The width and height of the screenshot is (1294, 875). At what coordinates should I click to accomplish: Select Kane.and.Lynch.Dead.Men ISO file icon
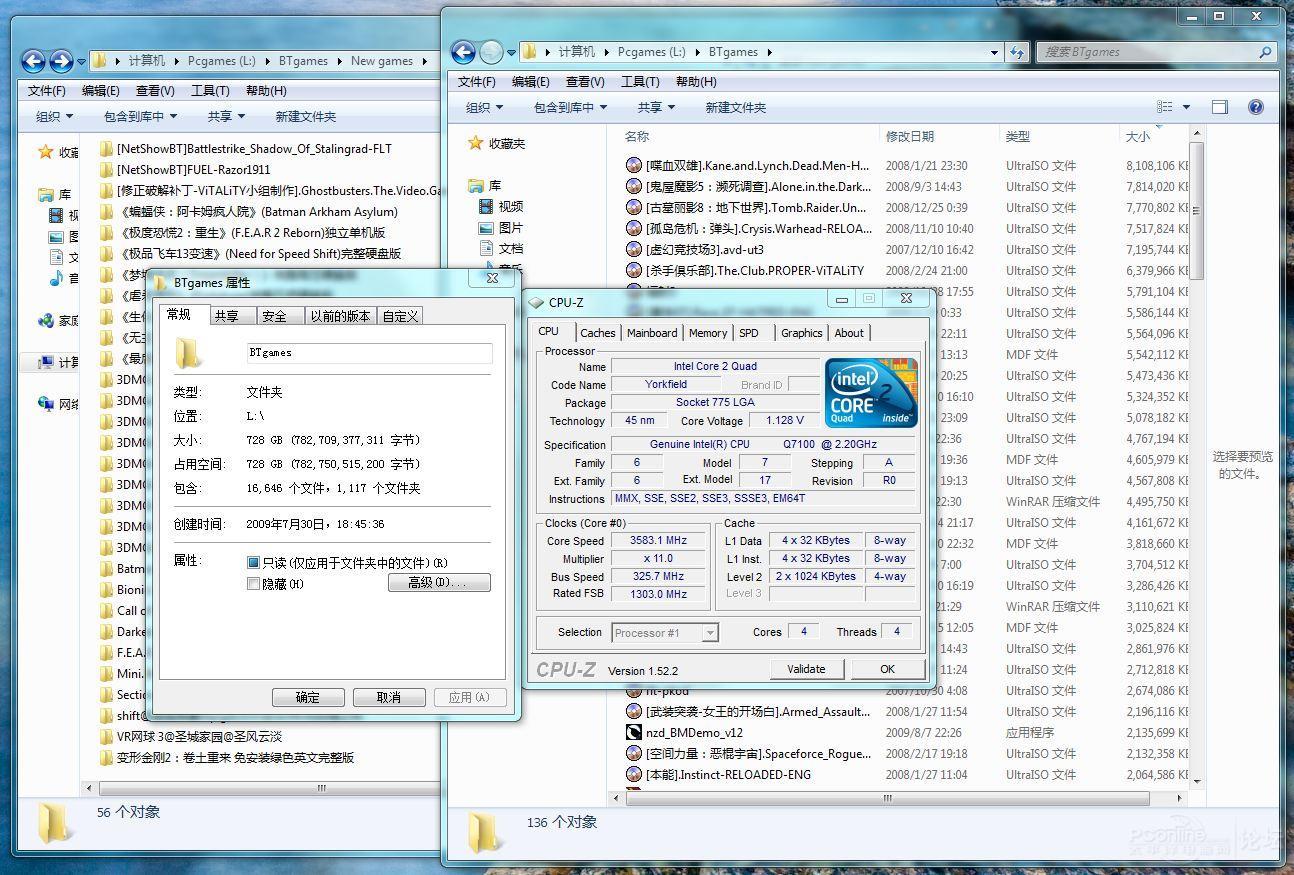633,165
